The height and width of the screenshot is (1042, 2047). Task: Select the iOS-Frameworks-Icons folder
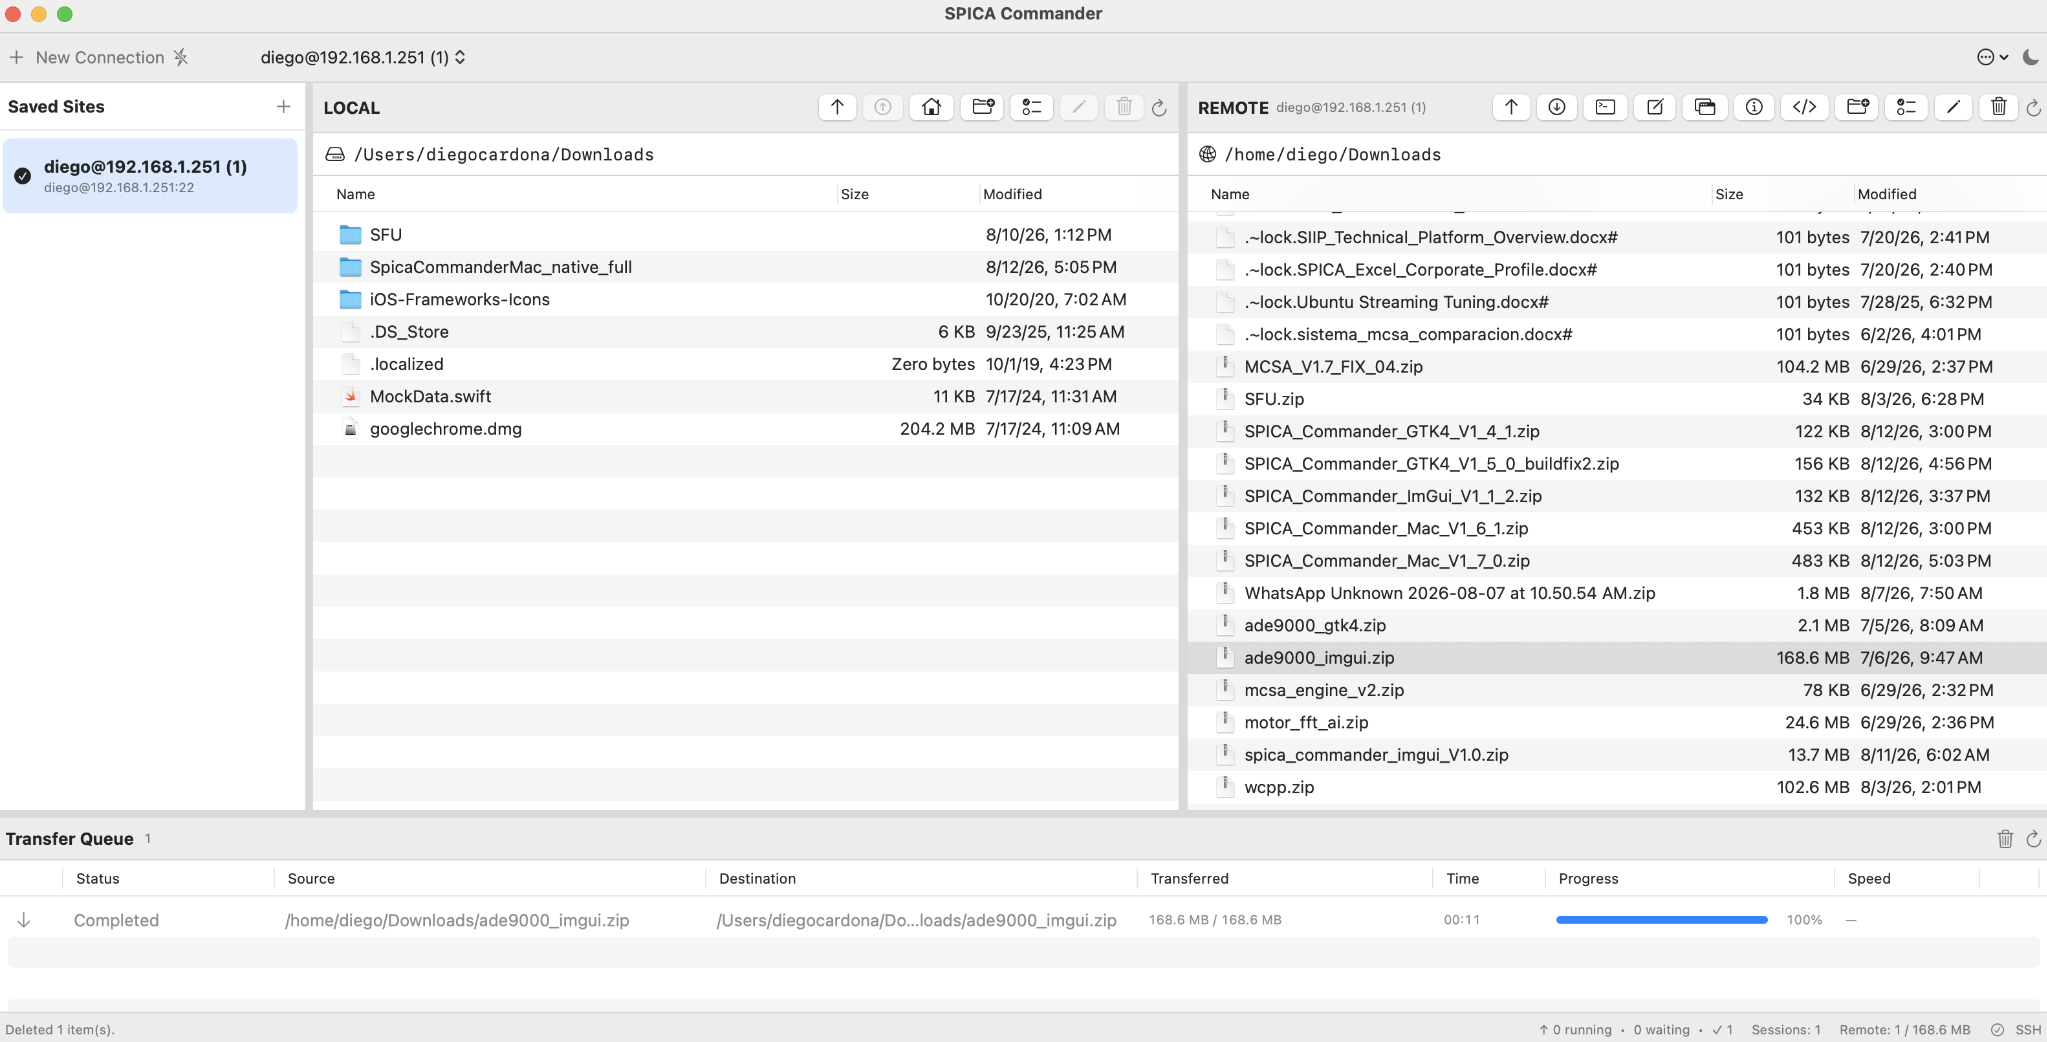746,299
